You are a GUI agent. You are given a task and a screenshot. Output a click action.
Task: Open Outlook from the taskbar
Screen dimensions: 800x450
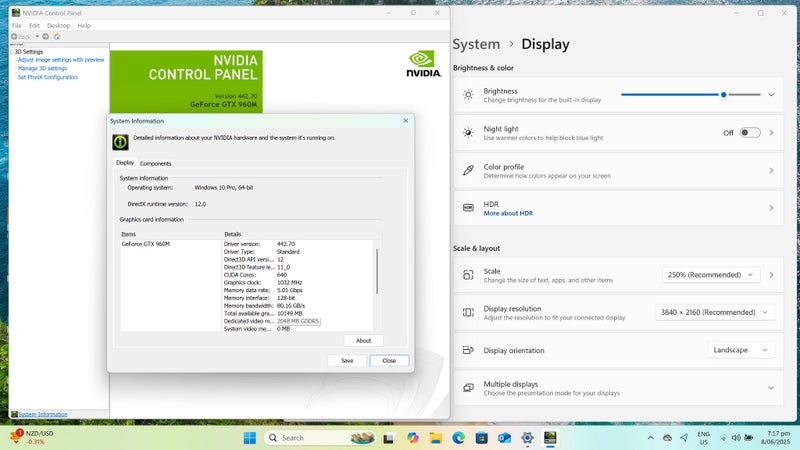(504, 438)
